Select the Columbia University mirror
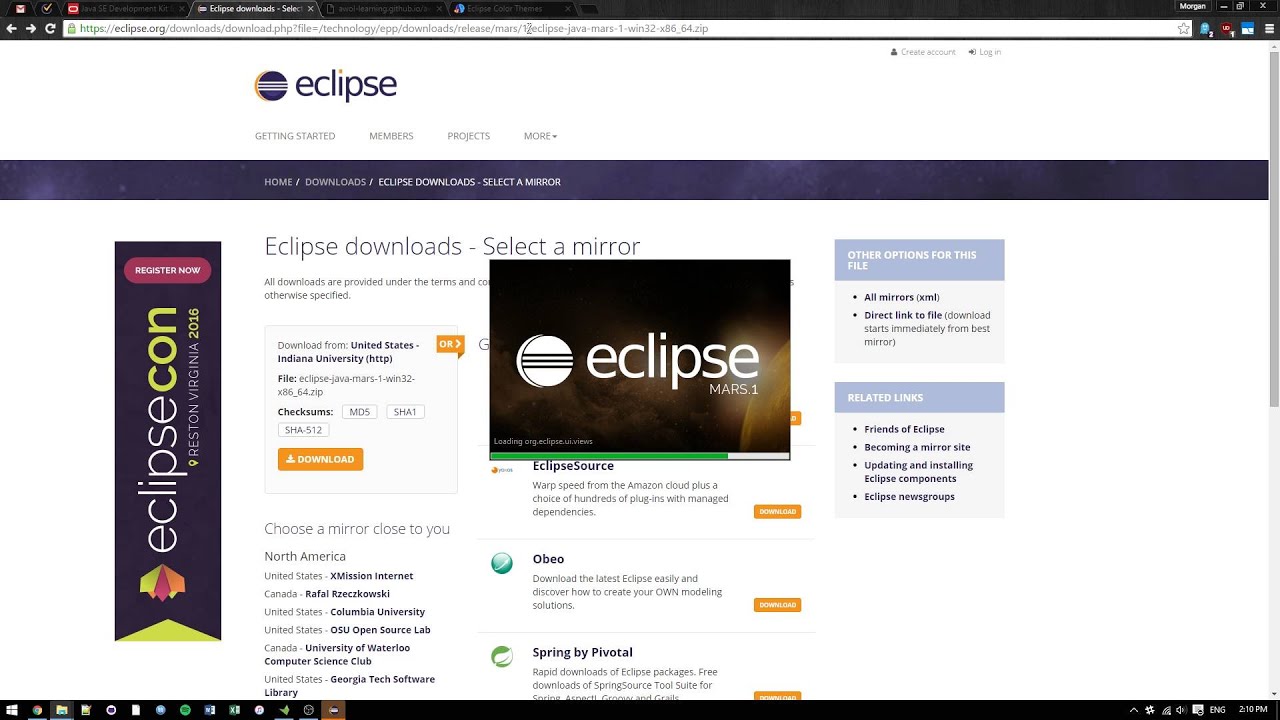The width and height of the screenshot is (1280, 720). click(x=377, y=612)
